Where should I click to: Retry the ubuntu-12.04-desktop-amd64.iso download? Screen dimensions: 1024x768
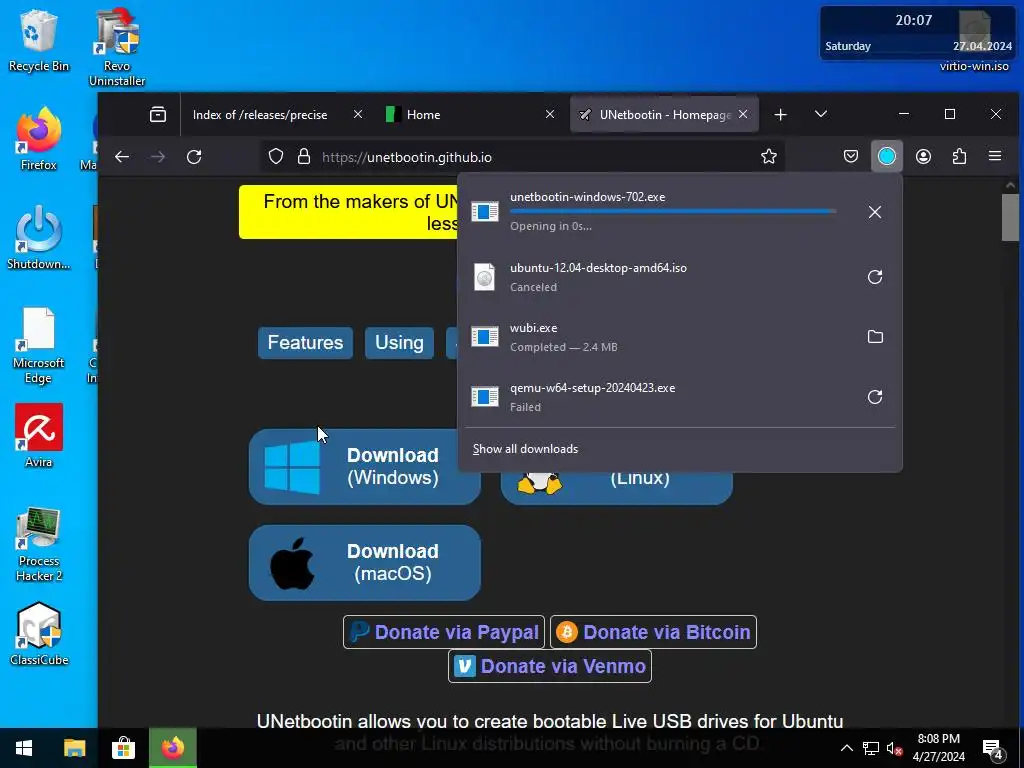click(874, 277)
